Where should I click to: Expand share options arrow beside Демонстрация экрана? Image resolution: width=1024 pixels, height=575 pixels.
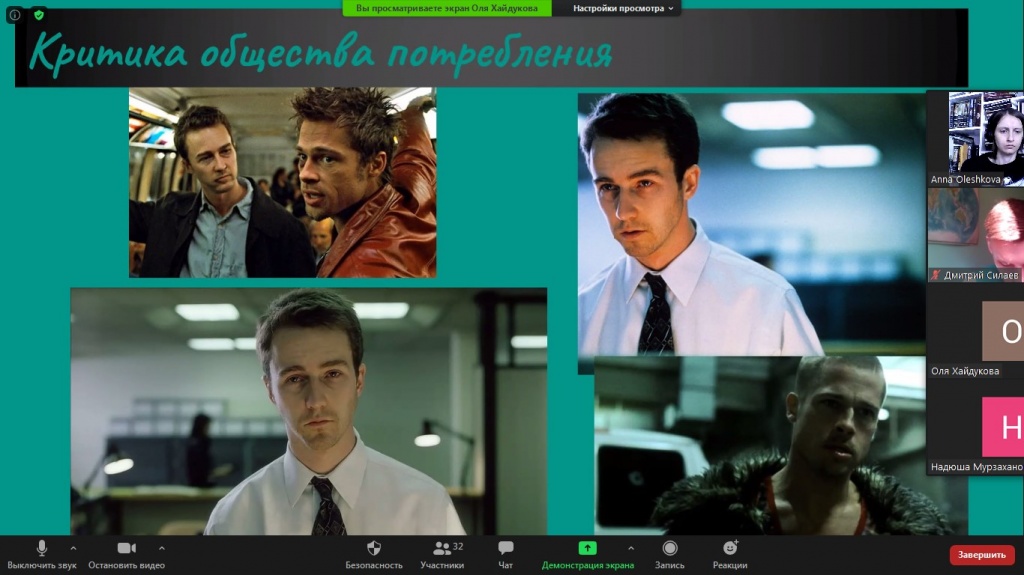(630, 548)
